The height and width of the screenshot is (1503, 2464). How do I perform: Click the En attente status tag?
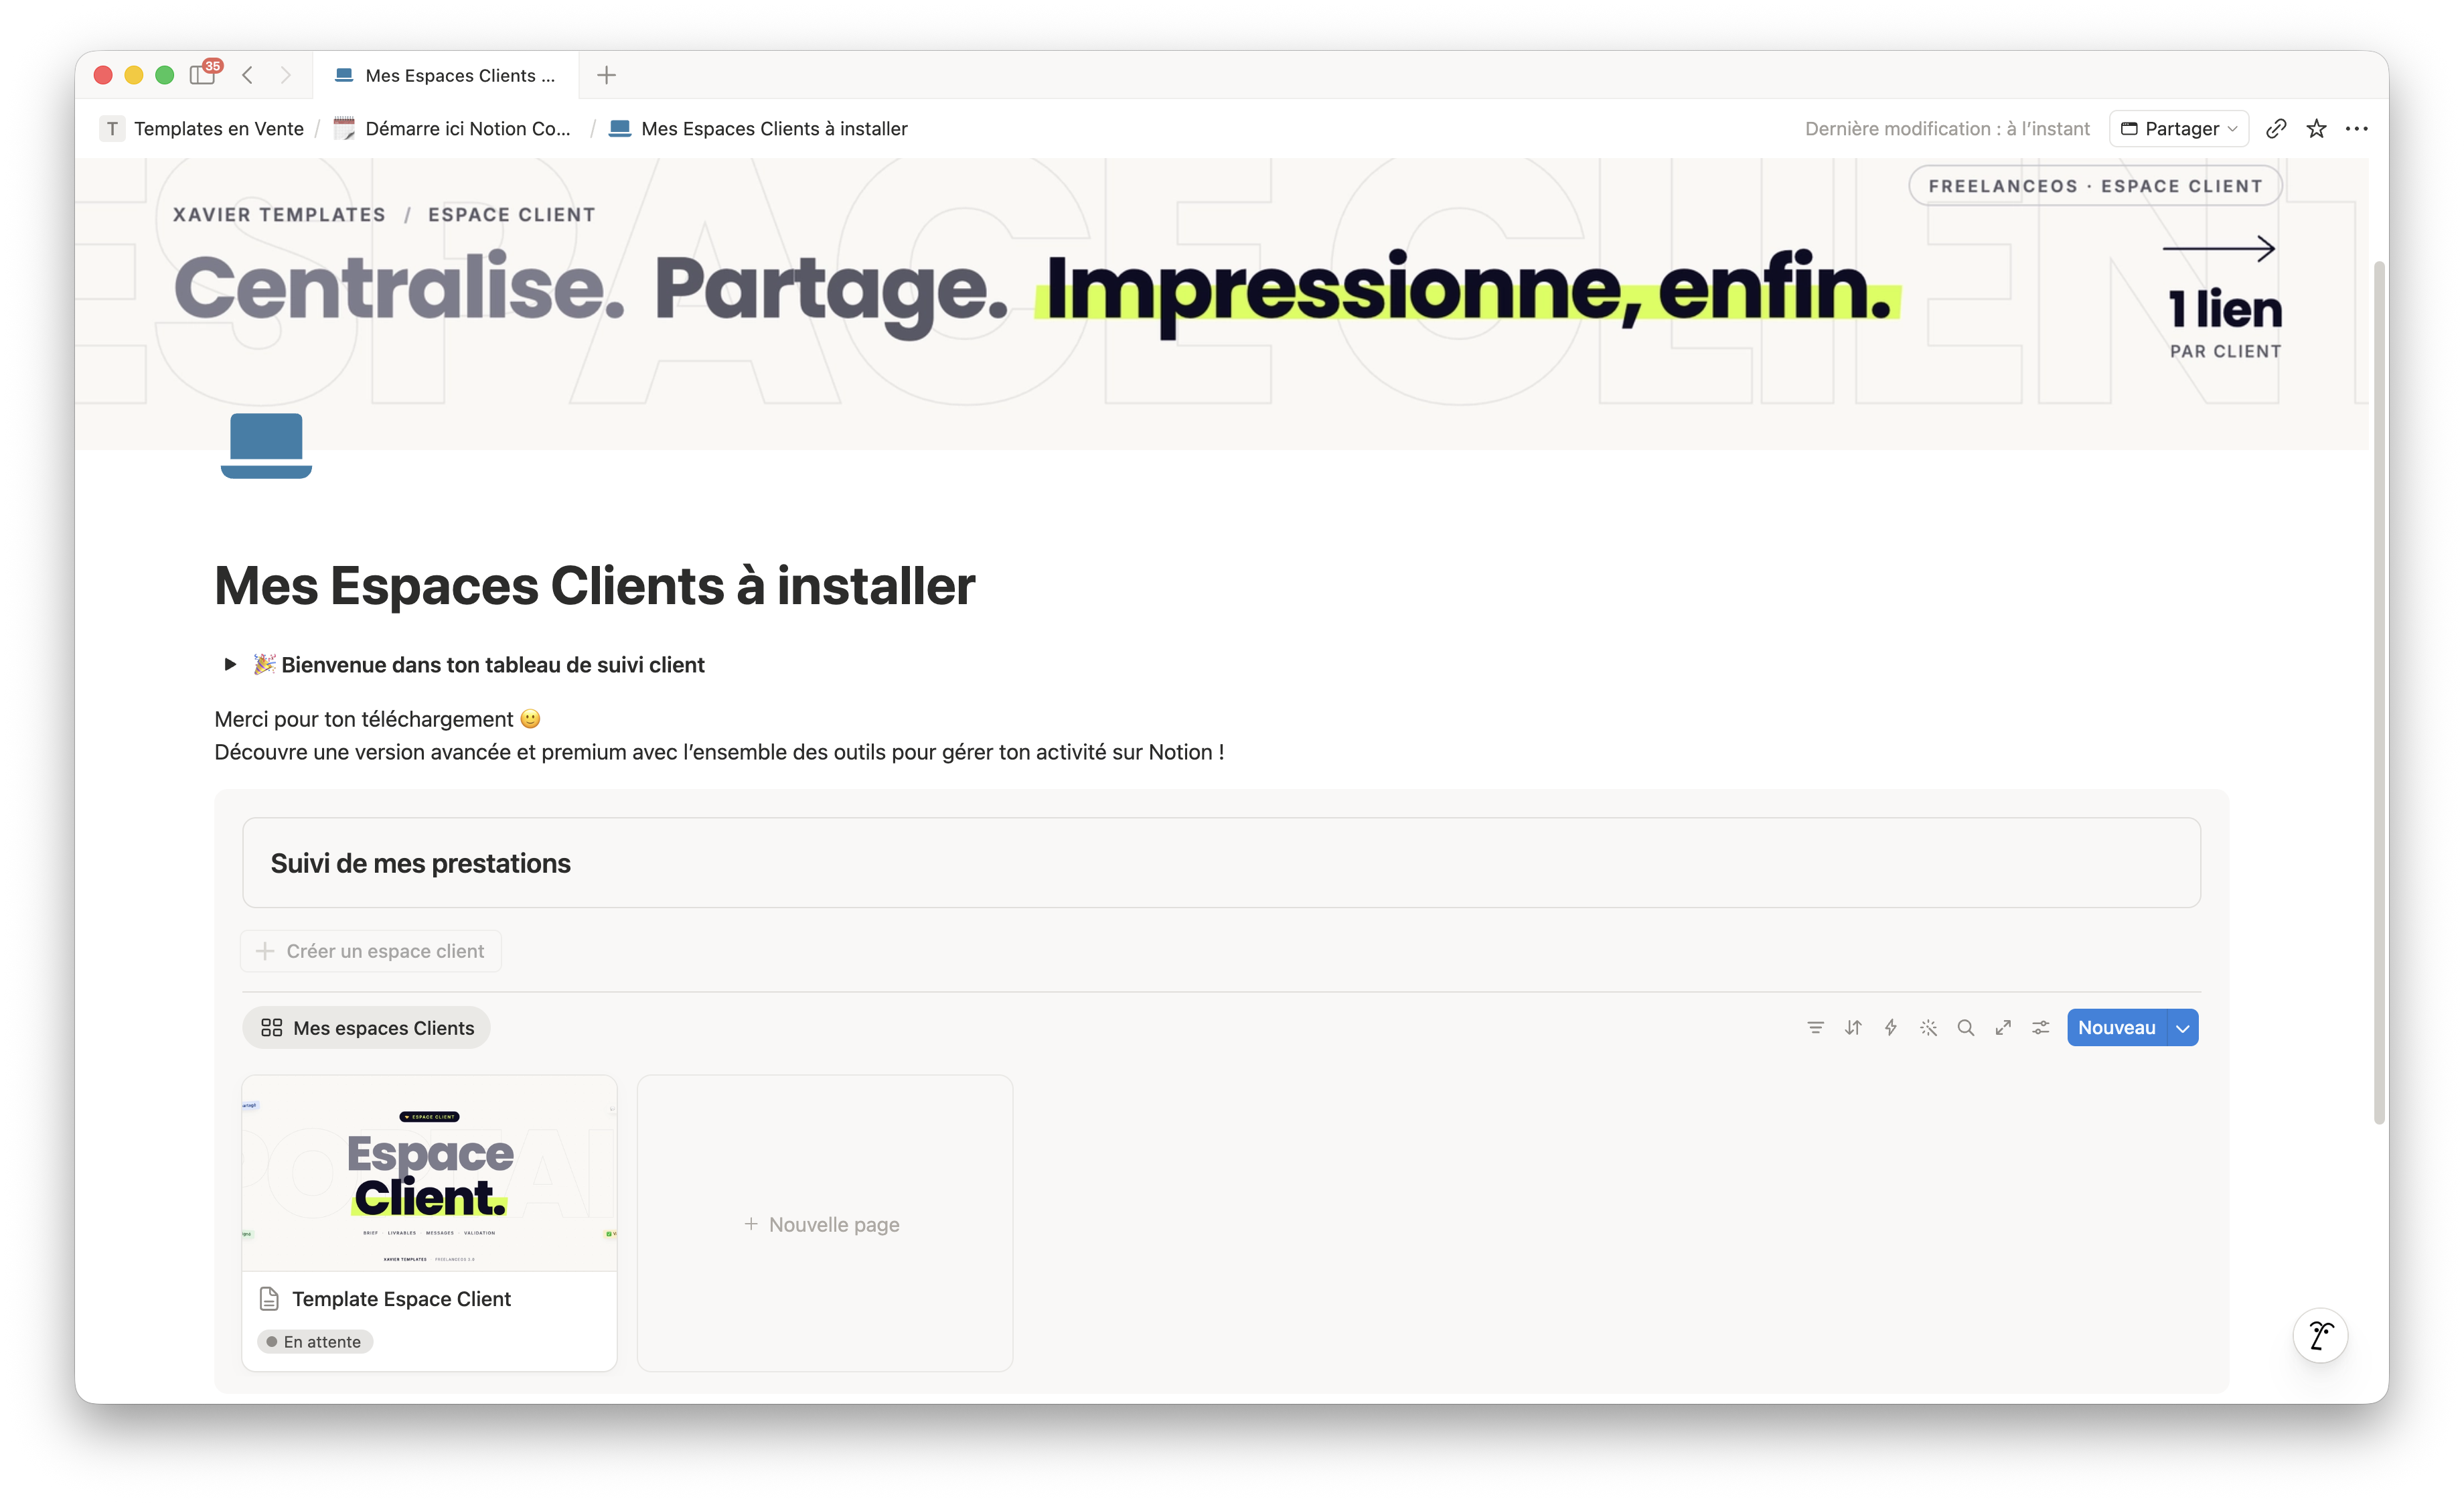[x=315, y=1342]
